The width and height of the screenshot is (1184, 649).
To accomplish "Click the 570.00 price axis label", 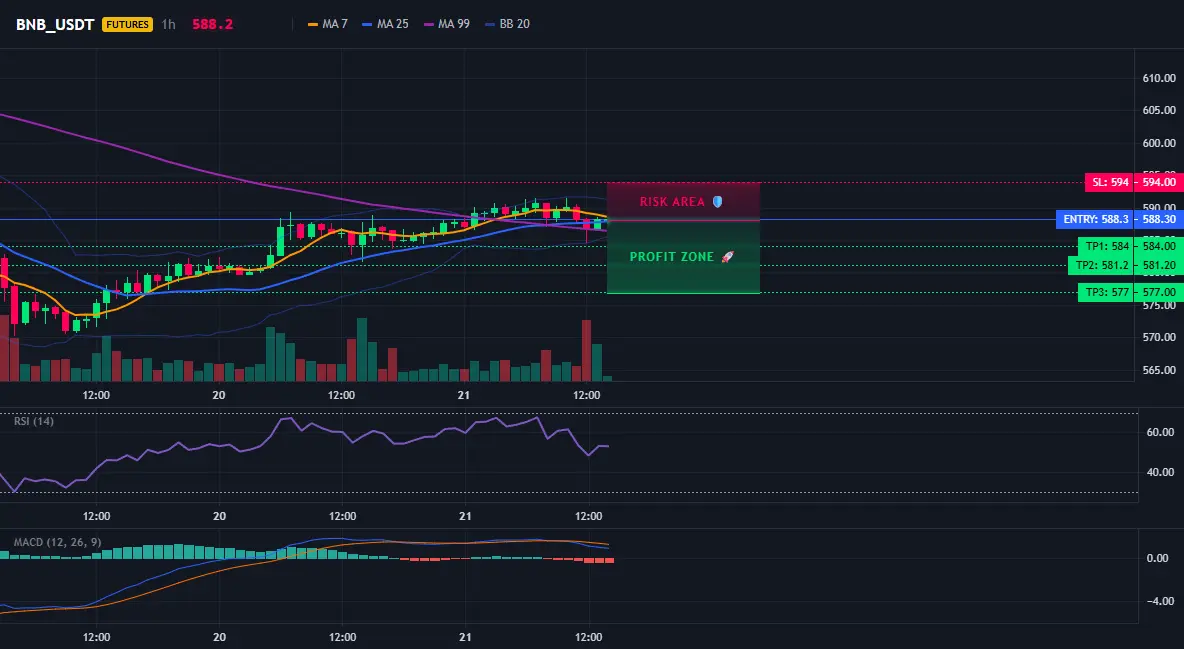I will click(x=1159, y=338).
